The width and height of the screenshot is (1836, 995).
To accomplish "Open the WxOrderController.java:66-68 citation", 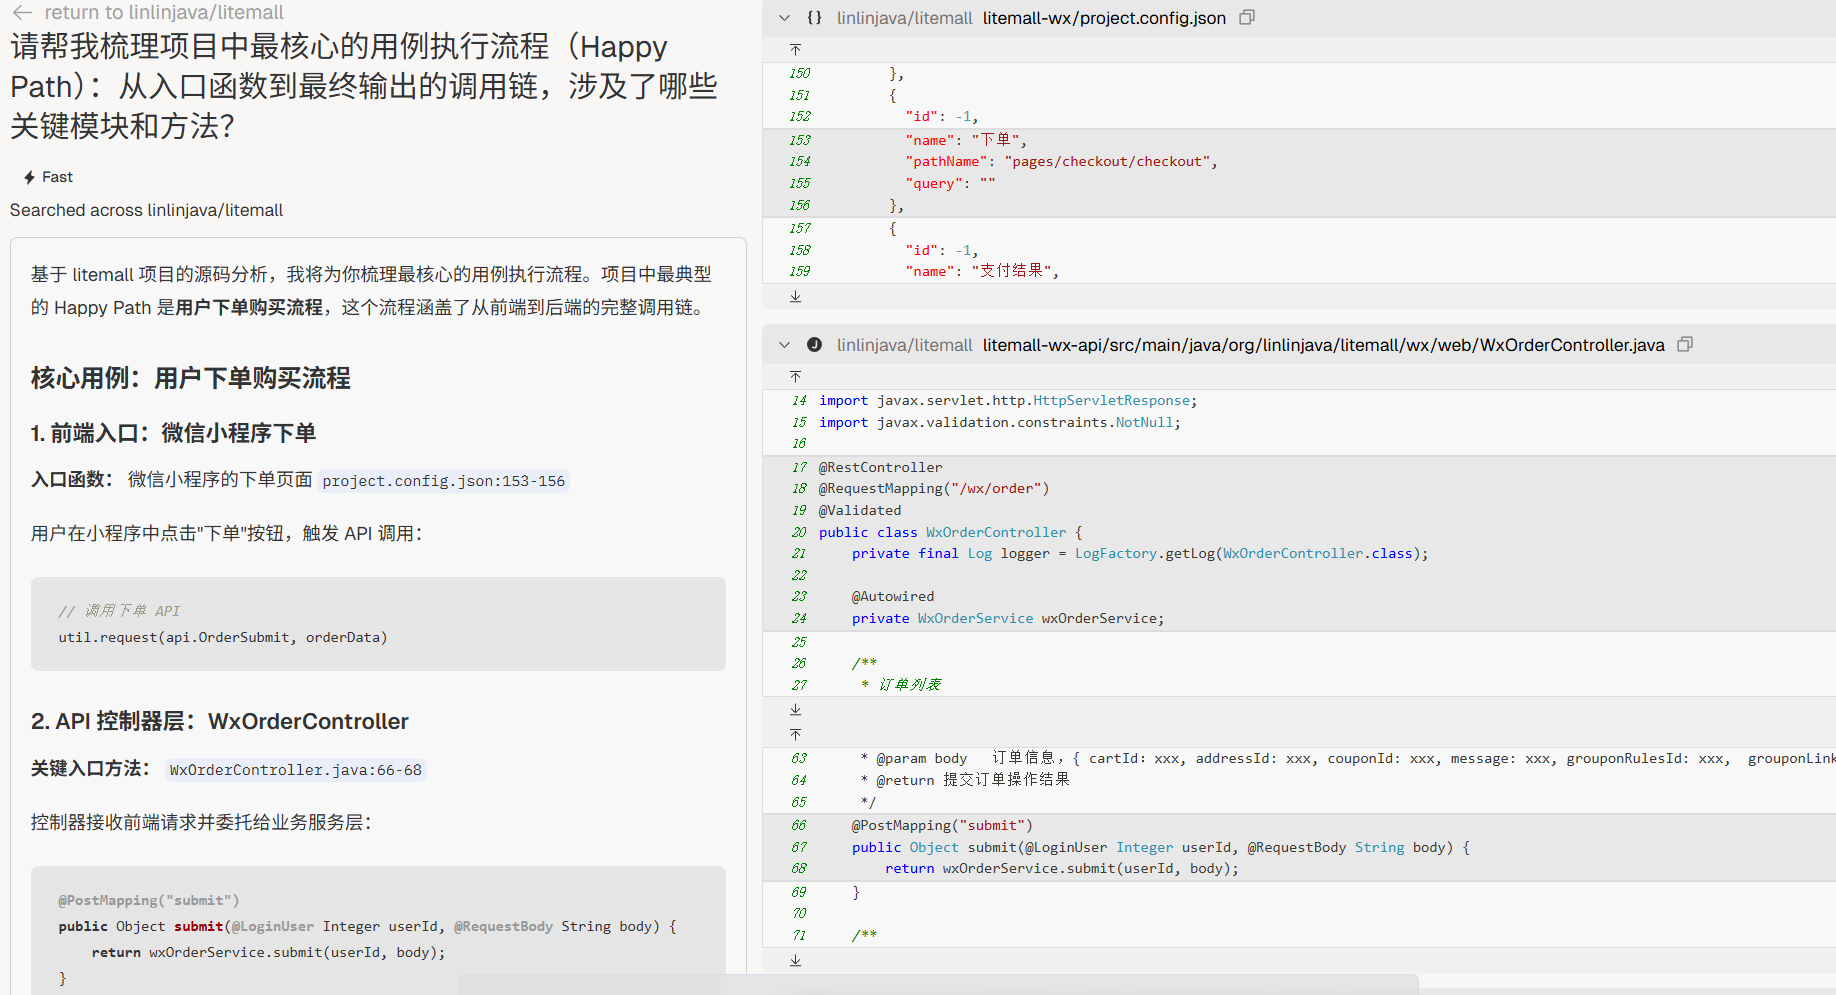I will tap(295, 770).
